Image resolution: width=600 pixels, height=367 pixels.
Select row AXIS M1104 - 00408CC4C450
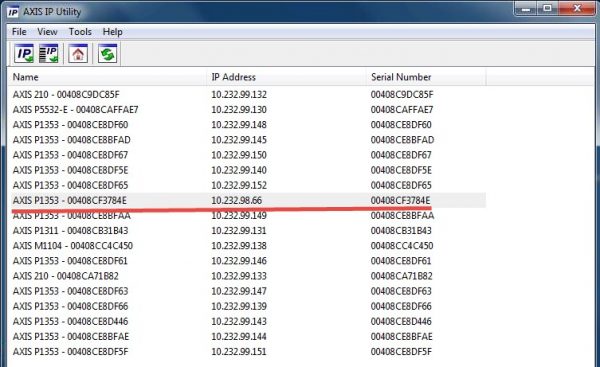[x=247, y=246]
